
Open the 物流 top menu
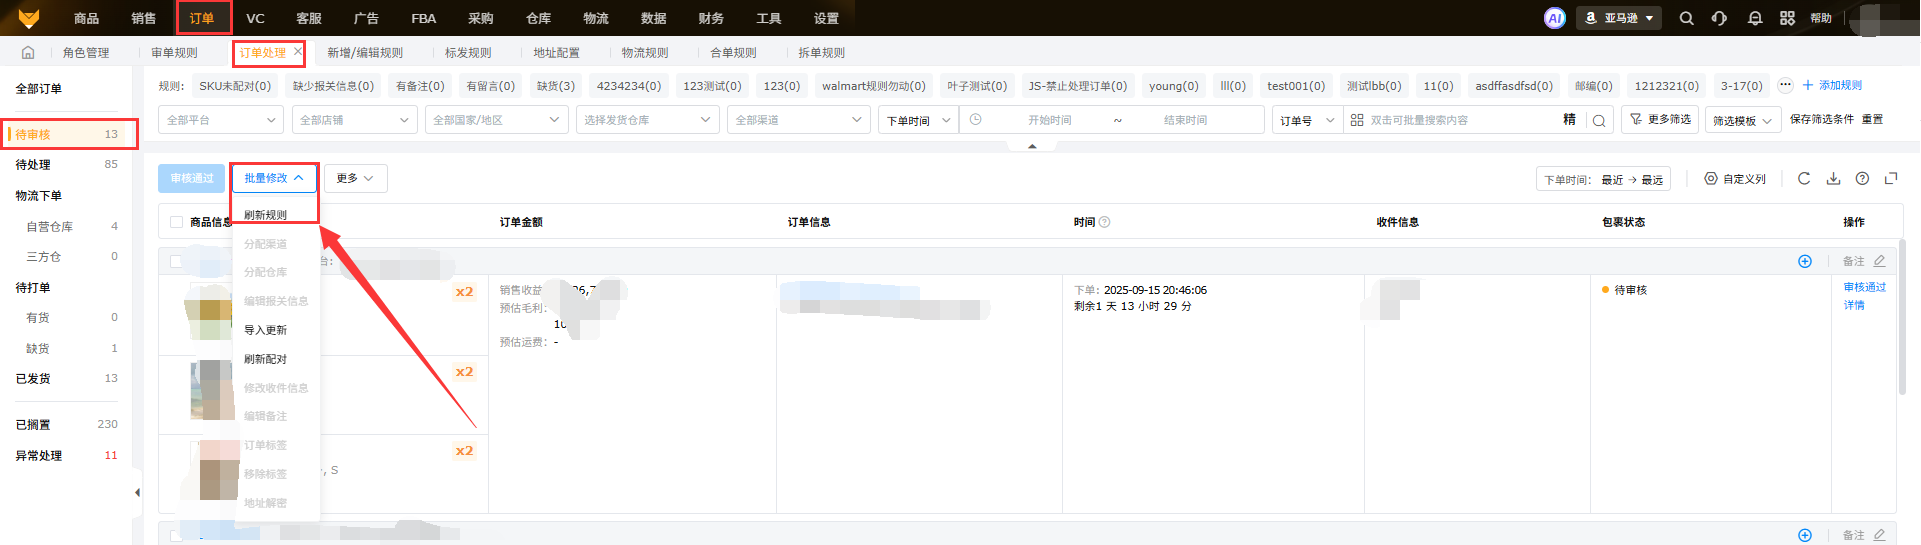pyautogui.click(x=596, y=18)
